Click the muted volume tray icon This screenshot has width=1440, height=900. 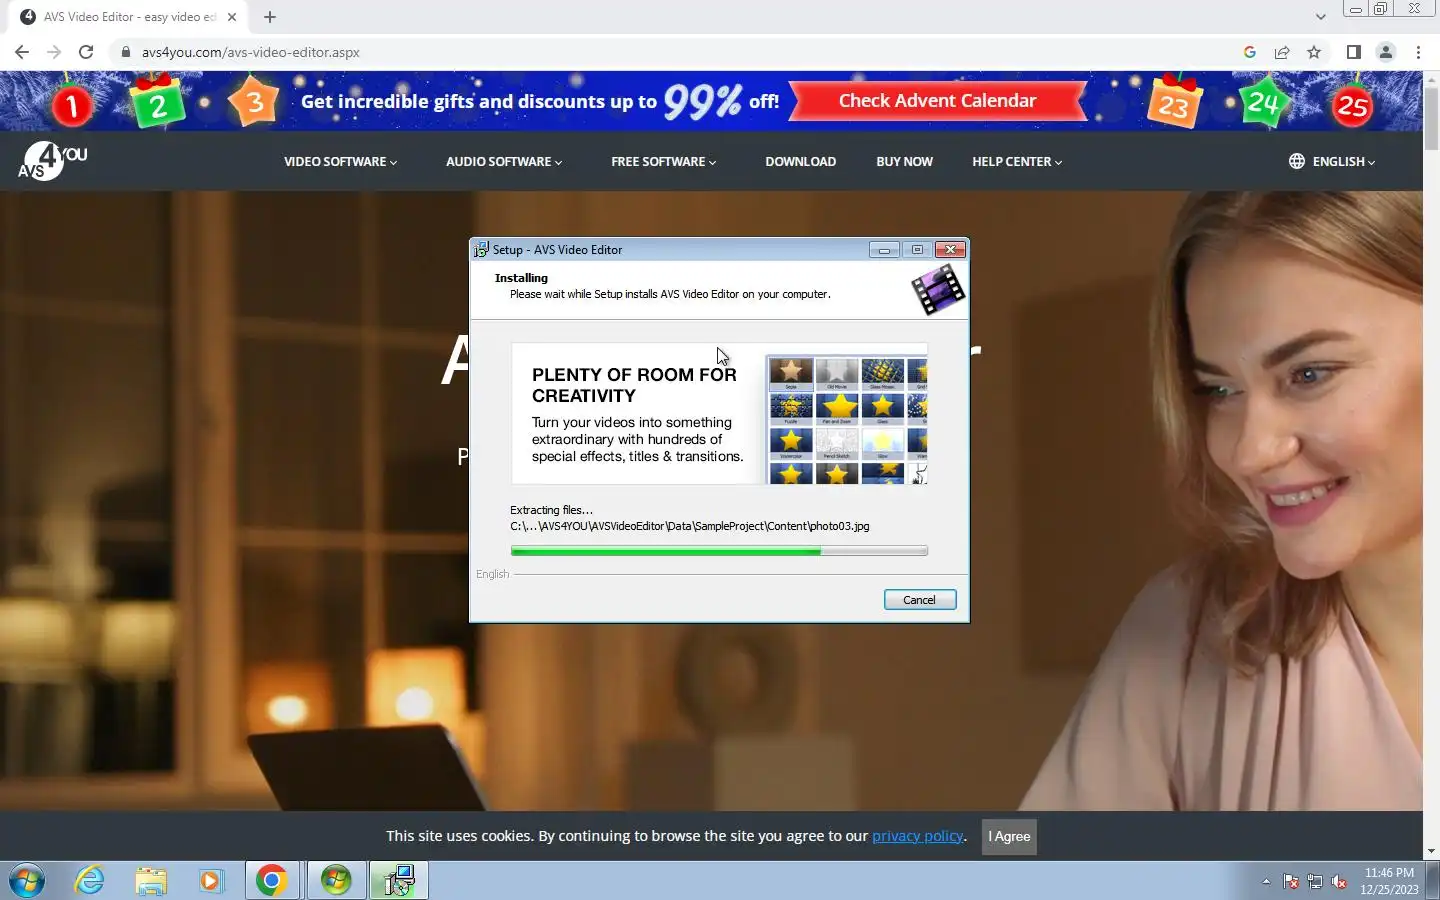pyautogui.click(x=1339, y=881)
